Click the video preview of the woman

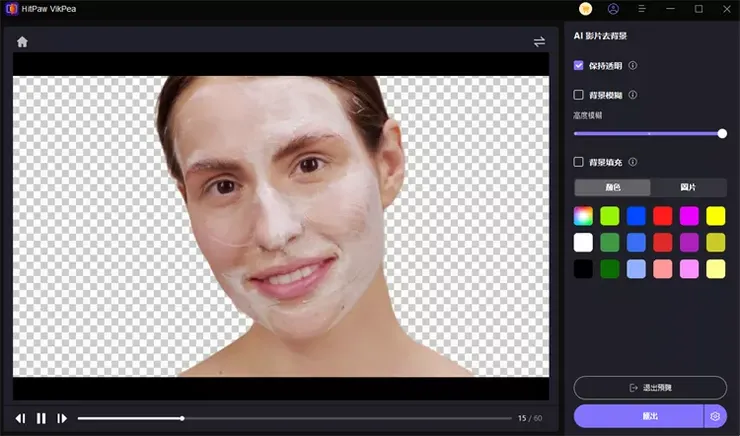click(x=281, y=226)
